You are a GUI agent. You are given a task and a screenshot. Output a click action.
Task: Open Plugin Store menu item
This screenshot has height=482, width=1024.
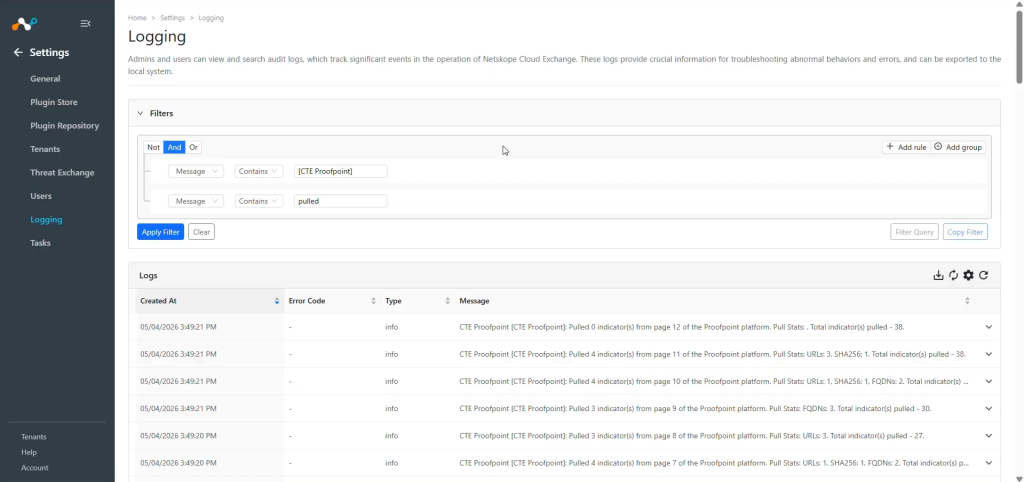[x=54, y=103]
